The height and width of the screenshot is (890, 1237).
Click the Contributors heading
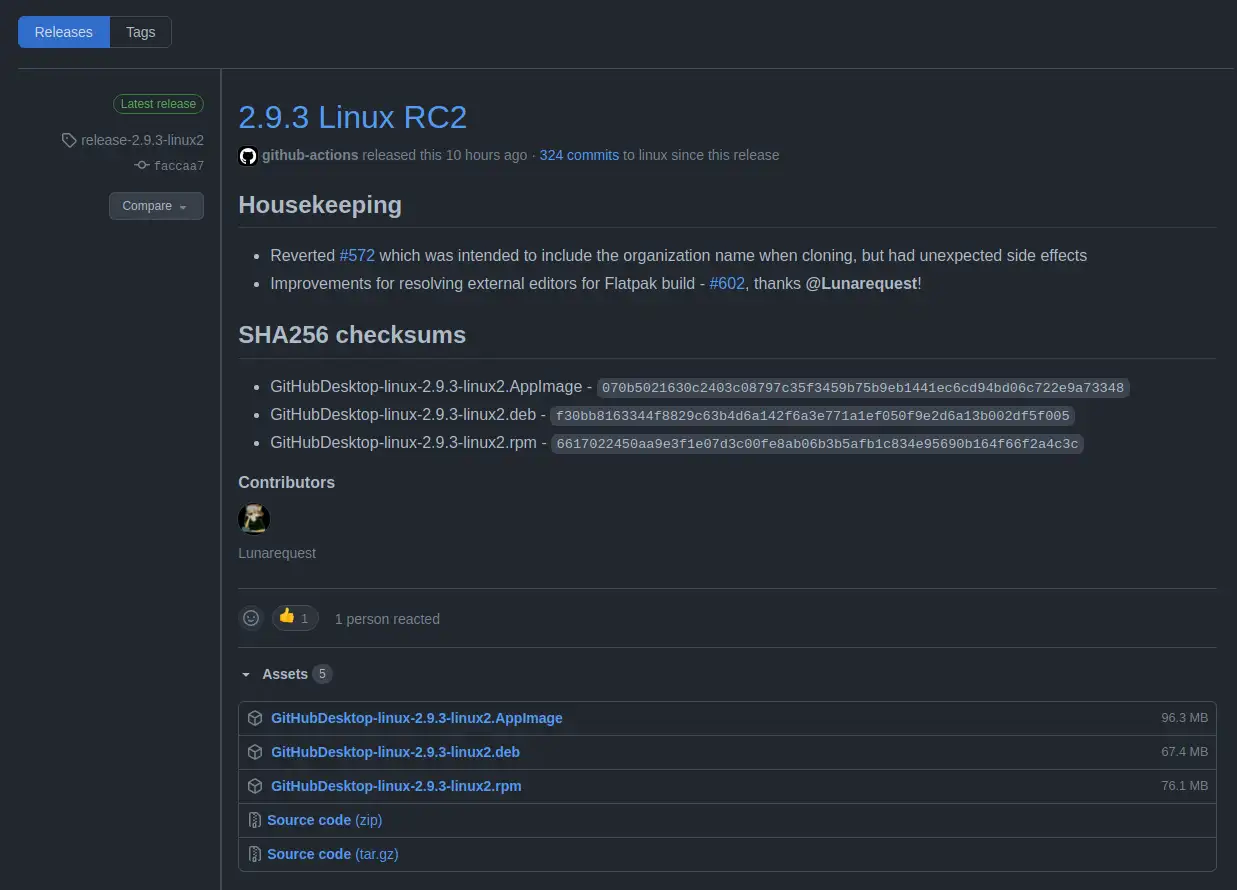point(286,482)
